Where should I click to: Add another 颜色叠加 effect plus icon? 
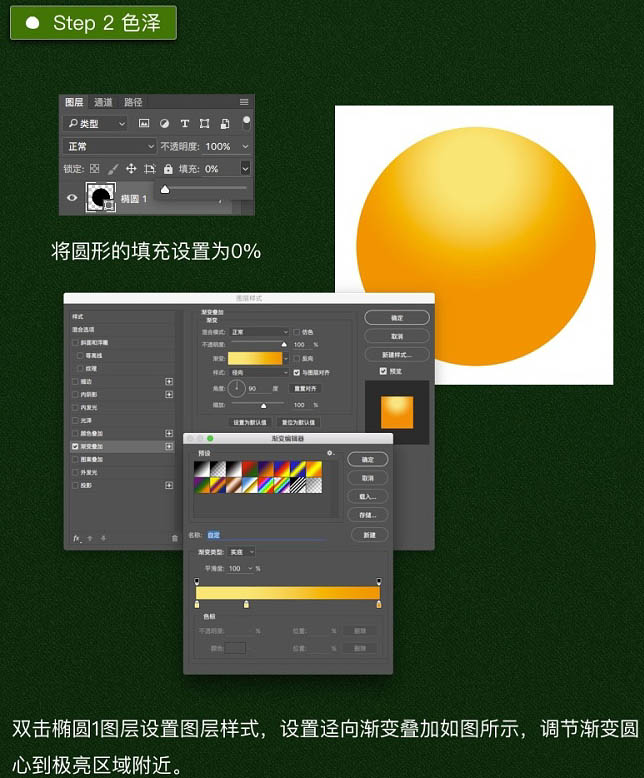click(169, 434)
